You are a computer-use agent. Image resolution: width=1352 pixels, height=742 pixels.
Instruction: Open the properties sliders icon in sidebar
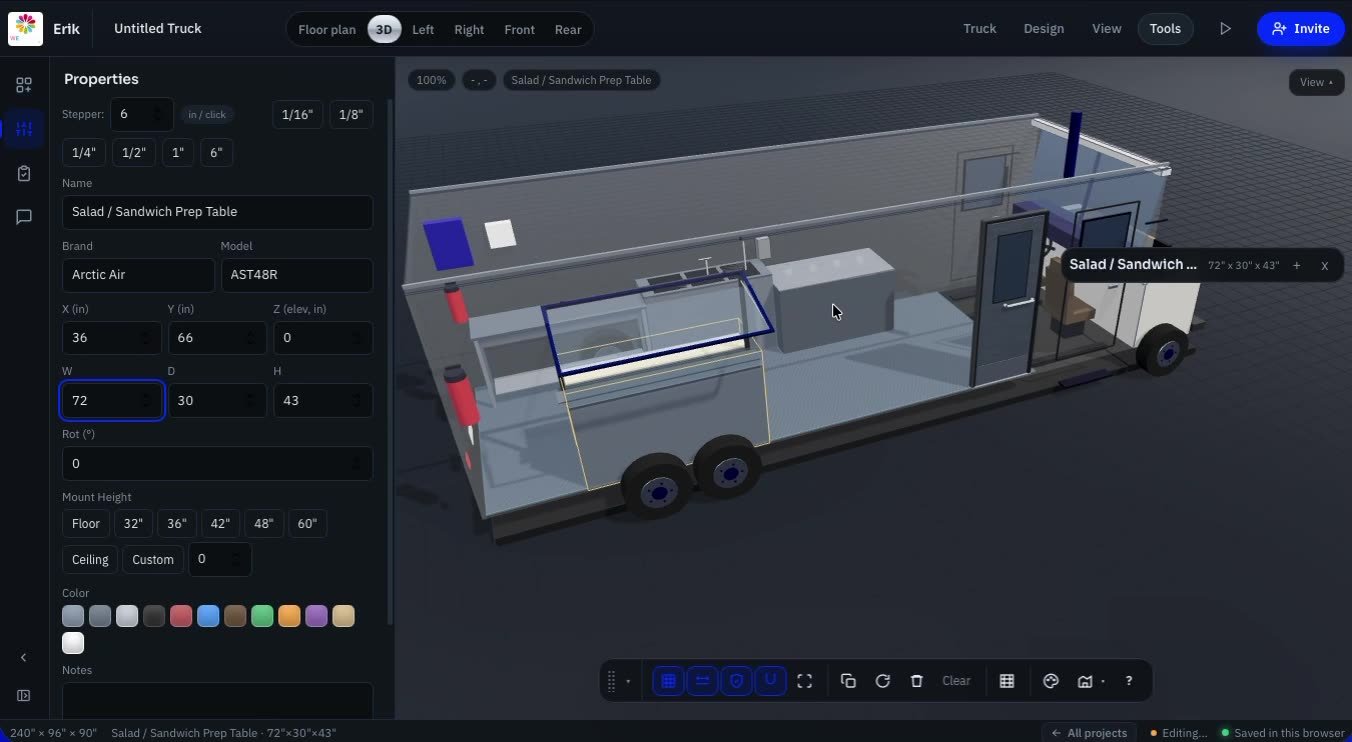point(24,129)
